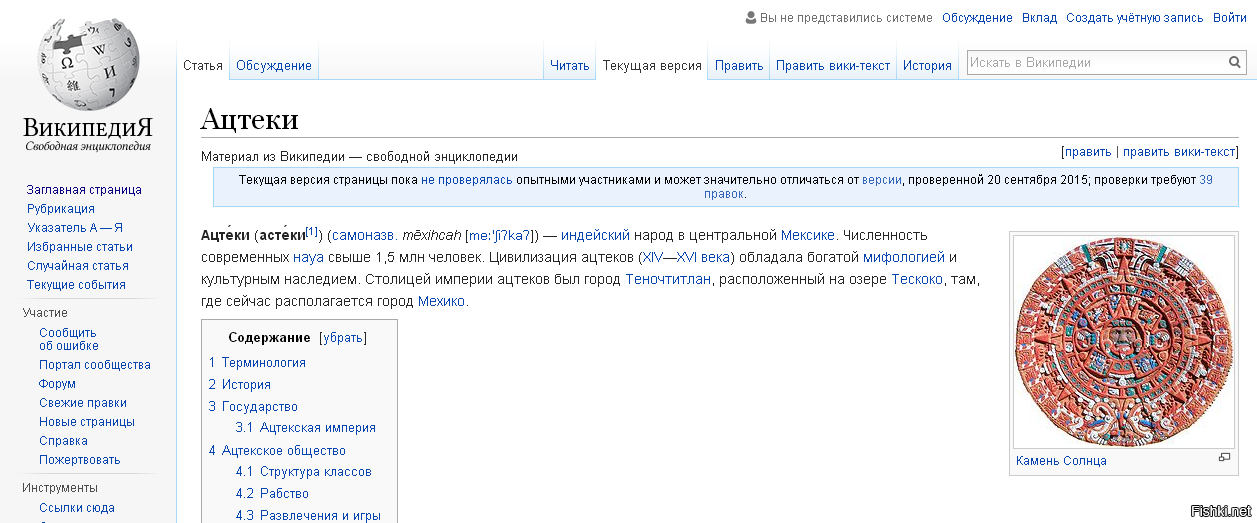Click the Инструменты sidebar heading
The width and height of the screenshot is (1257, 523).
[x=60, y=488]
